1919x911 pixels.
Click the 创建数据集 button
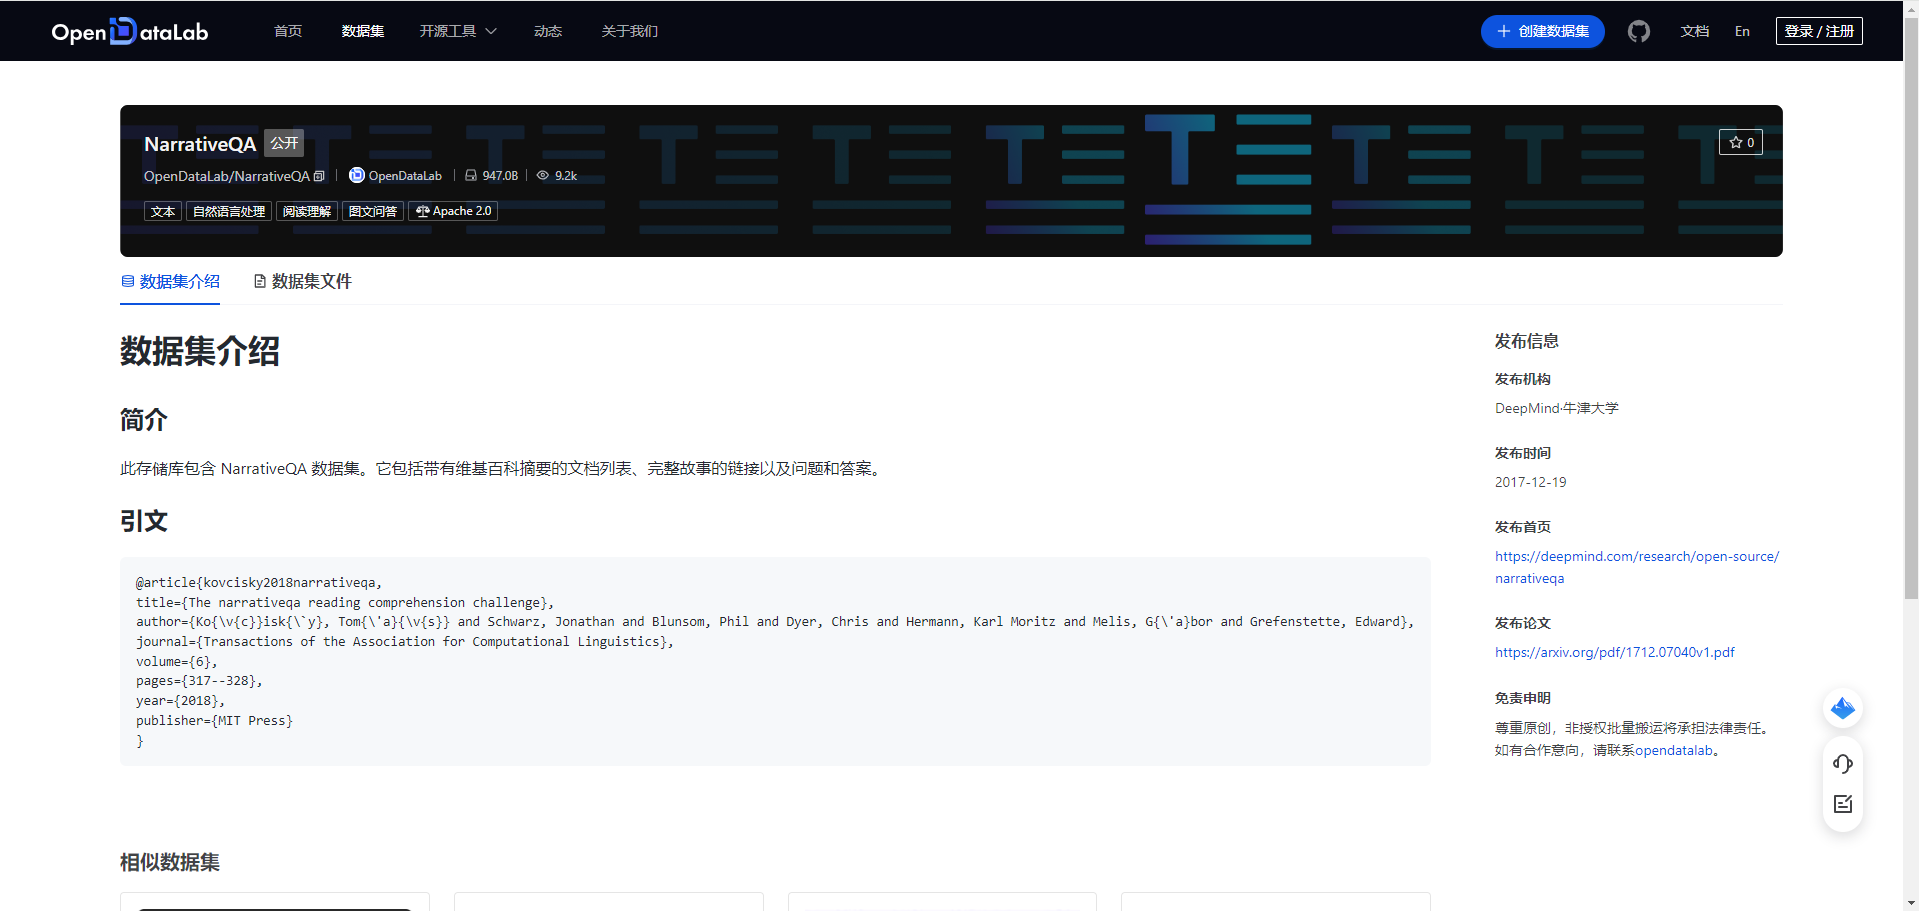(x=1542, y=31)
